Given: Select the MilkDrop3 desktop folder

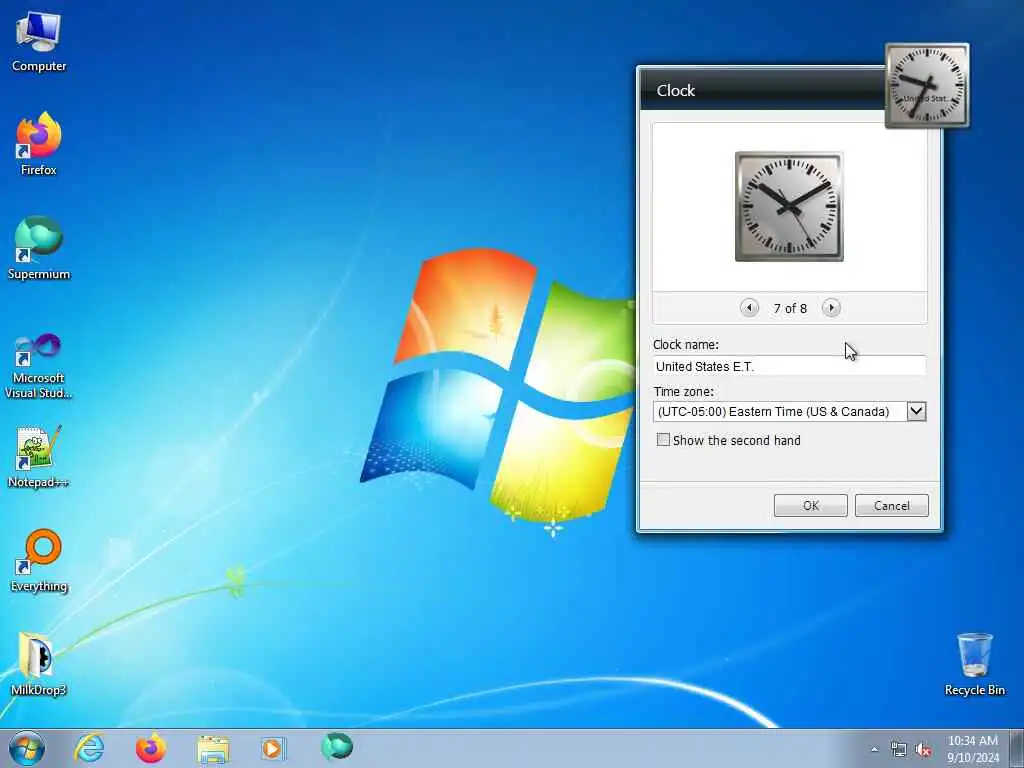Looking at the screenshot, I should tap(39, 664).
